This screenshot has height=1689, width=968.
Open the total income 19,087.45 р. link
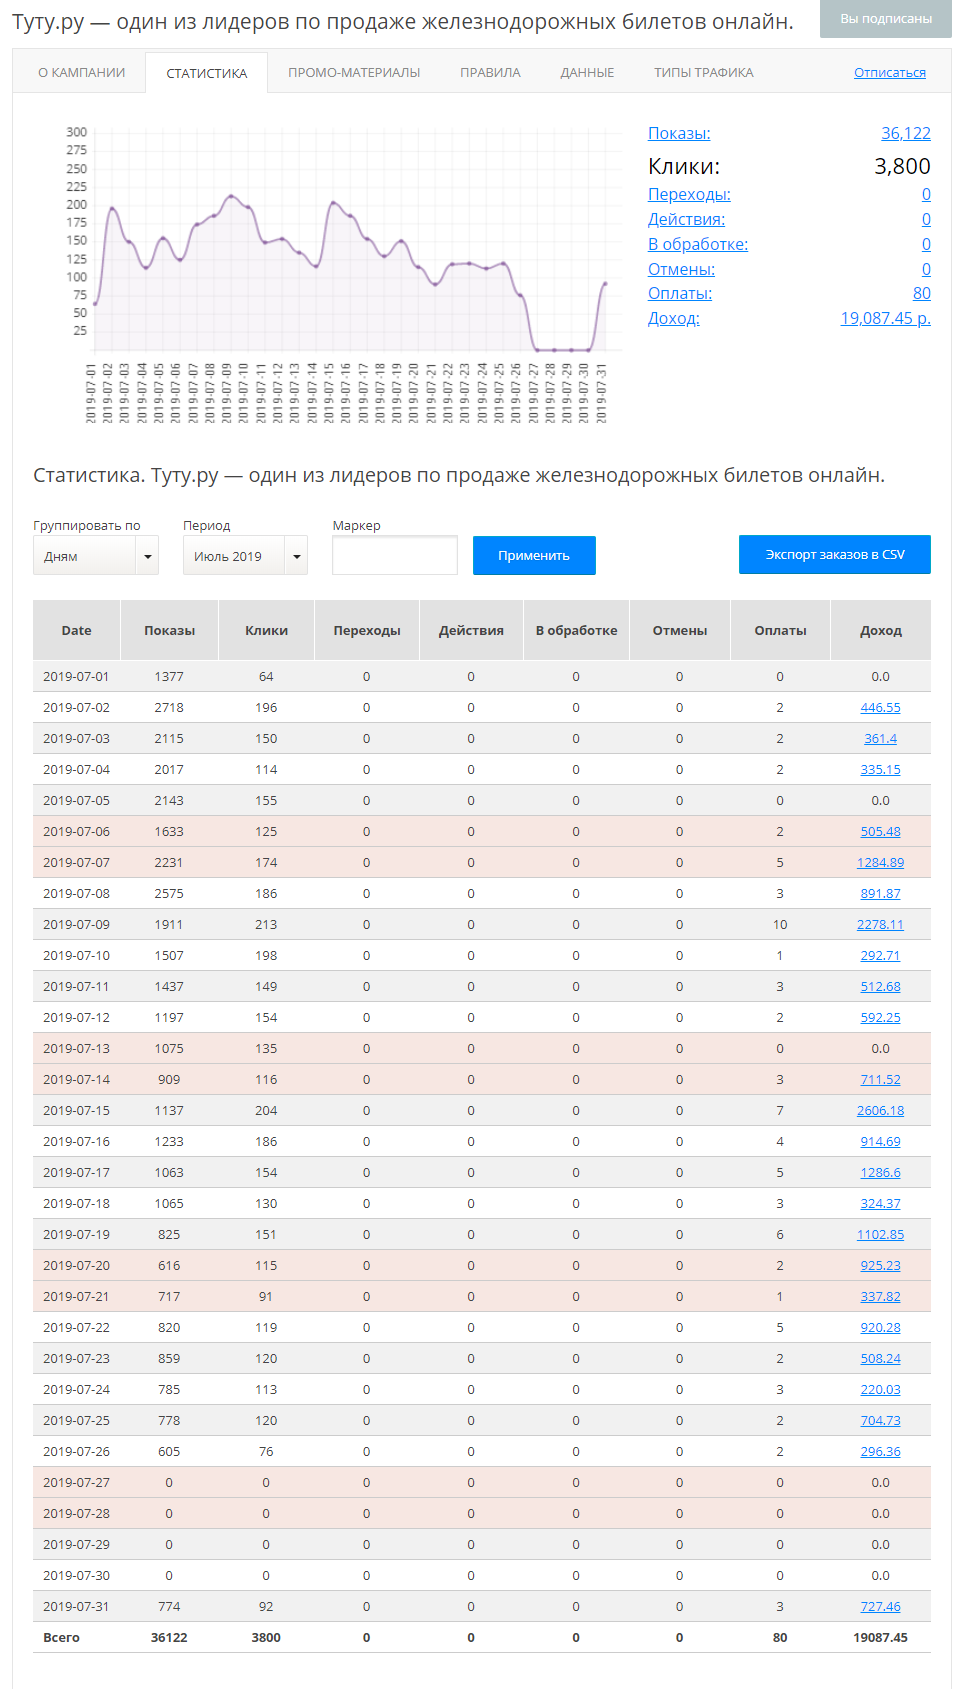point(885,318)
